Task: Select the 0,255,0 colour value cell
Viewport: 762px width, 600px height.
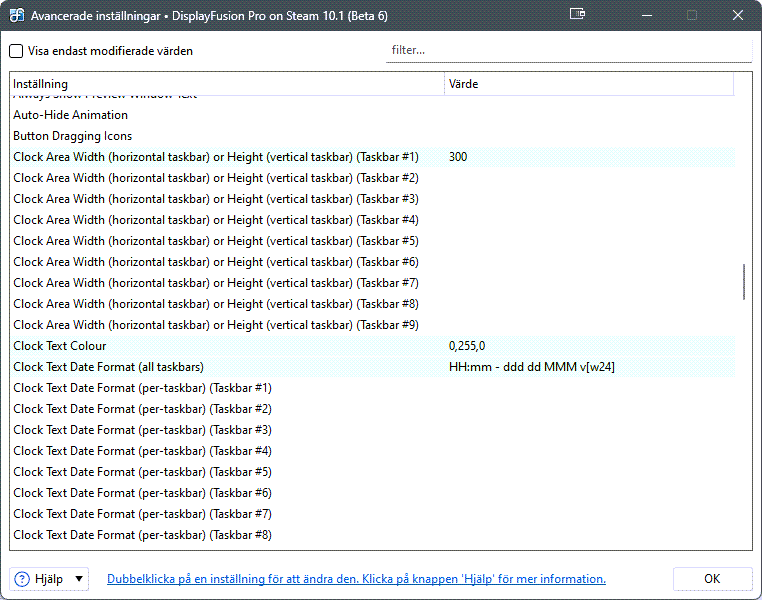Action: click(467, 346)
